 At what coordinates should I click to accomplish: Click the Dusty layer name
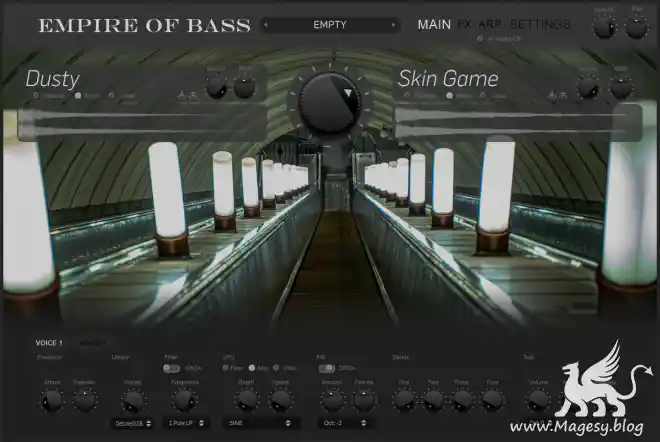pyautogui.click(x=53, y=79)
